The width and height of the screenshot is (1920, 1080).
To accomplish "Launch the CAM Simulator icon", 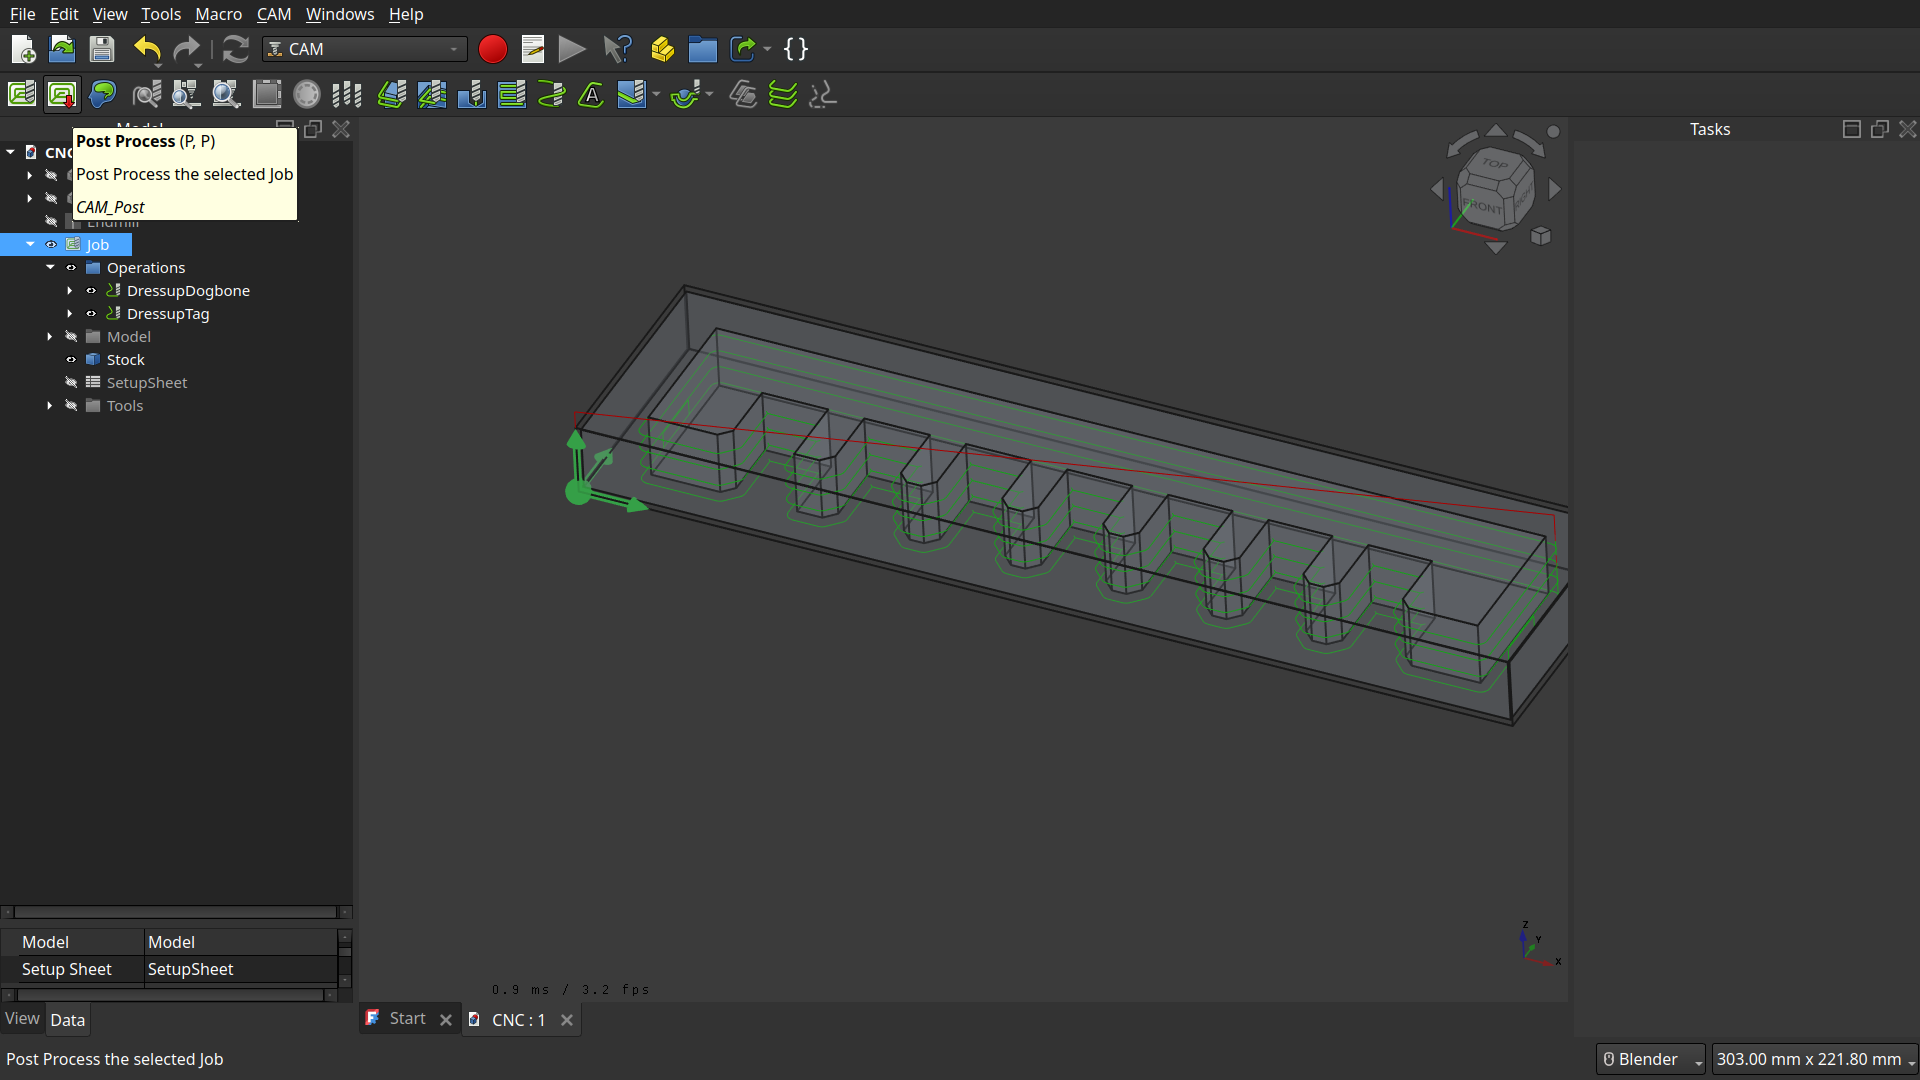I will (186, 95).
